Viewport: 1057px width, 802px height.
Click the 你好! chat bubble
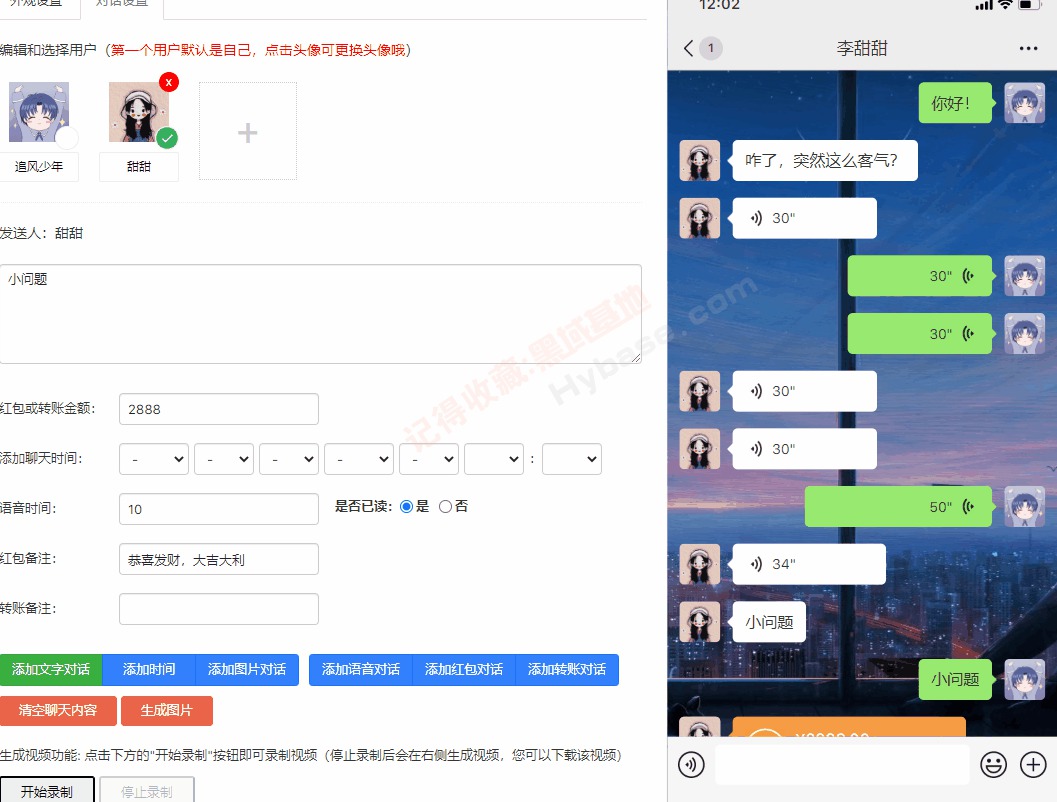[x=955, y=102]
